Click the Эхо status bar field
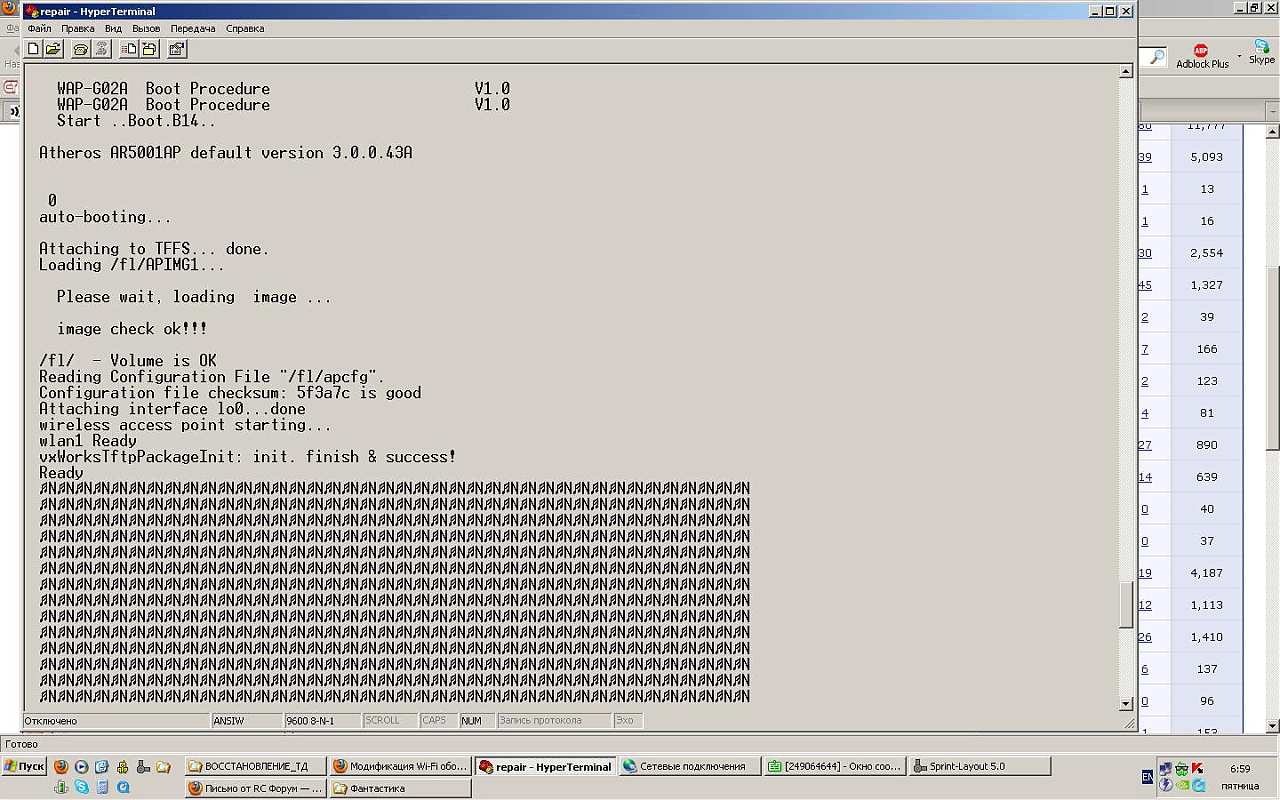This screenshot has width=1280, height=800. click(x=628, y=720)
